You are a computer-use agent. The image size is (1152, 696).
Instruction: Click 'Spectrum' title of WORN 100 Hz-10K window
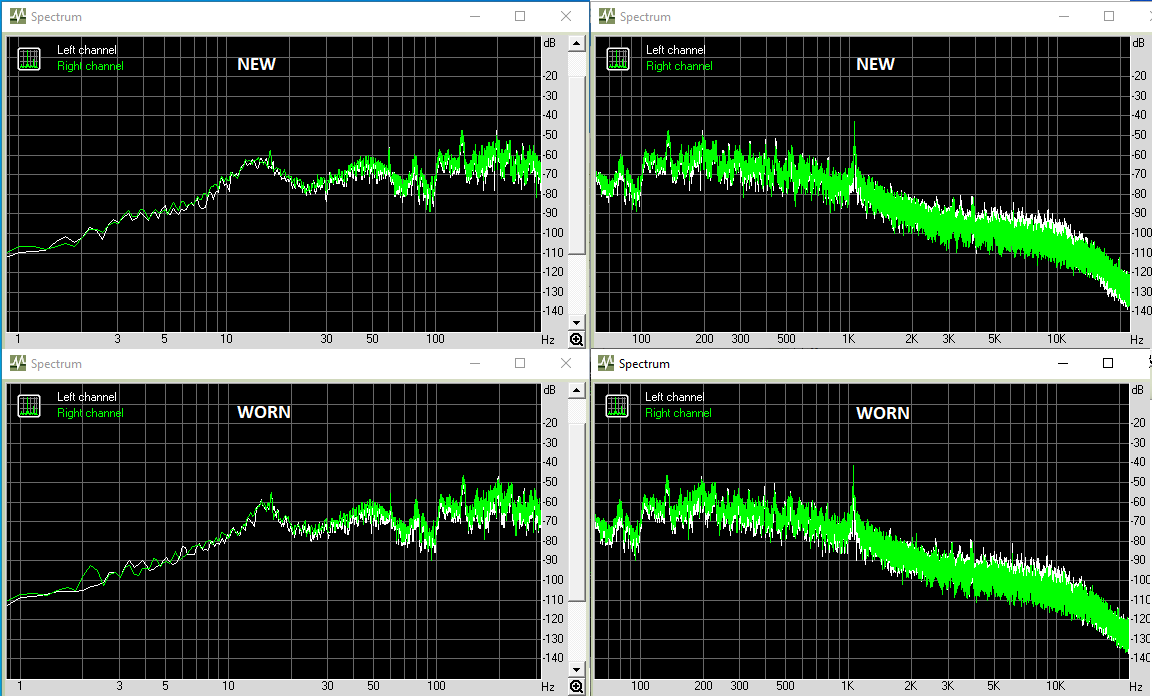644,364
